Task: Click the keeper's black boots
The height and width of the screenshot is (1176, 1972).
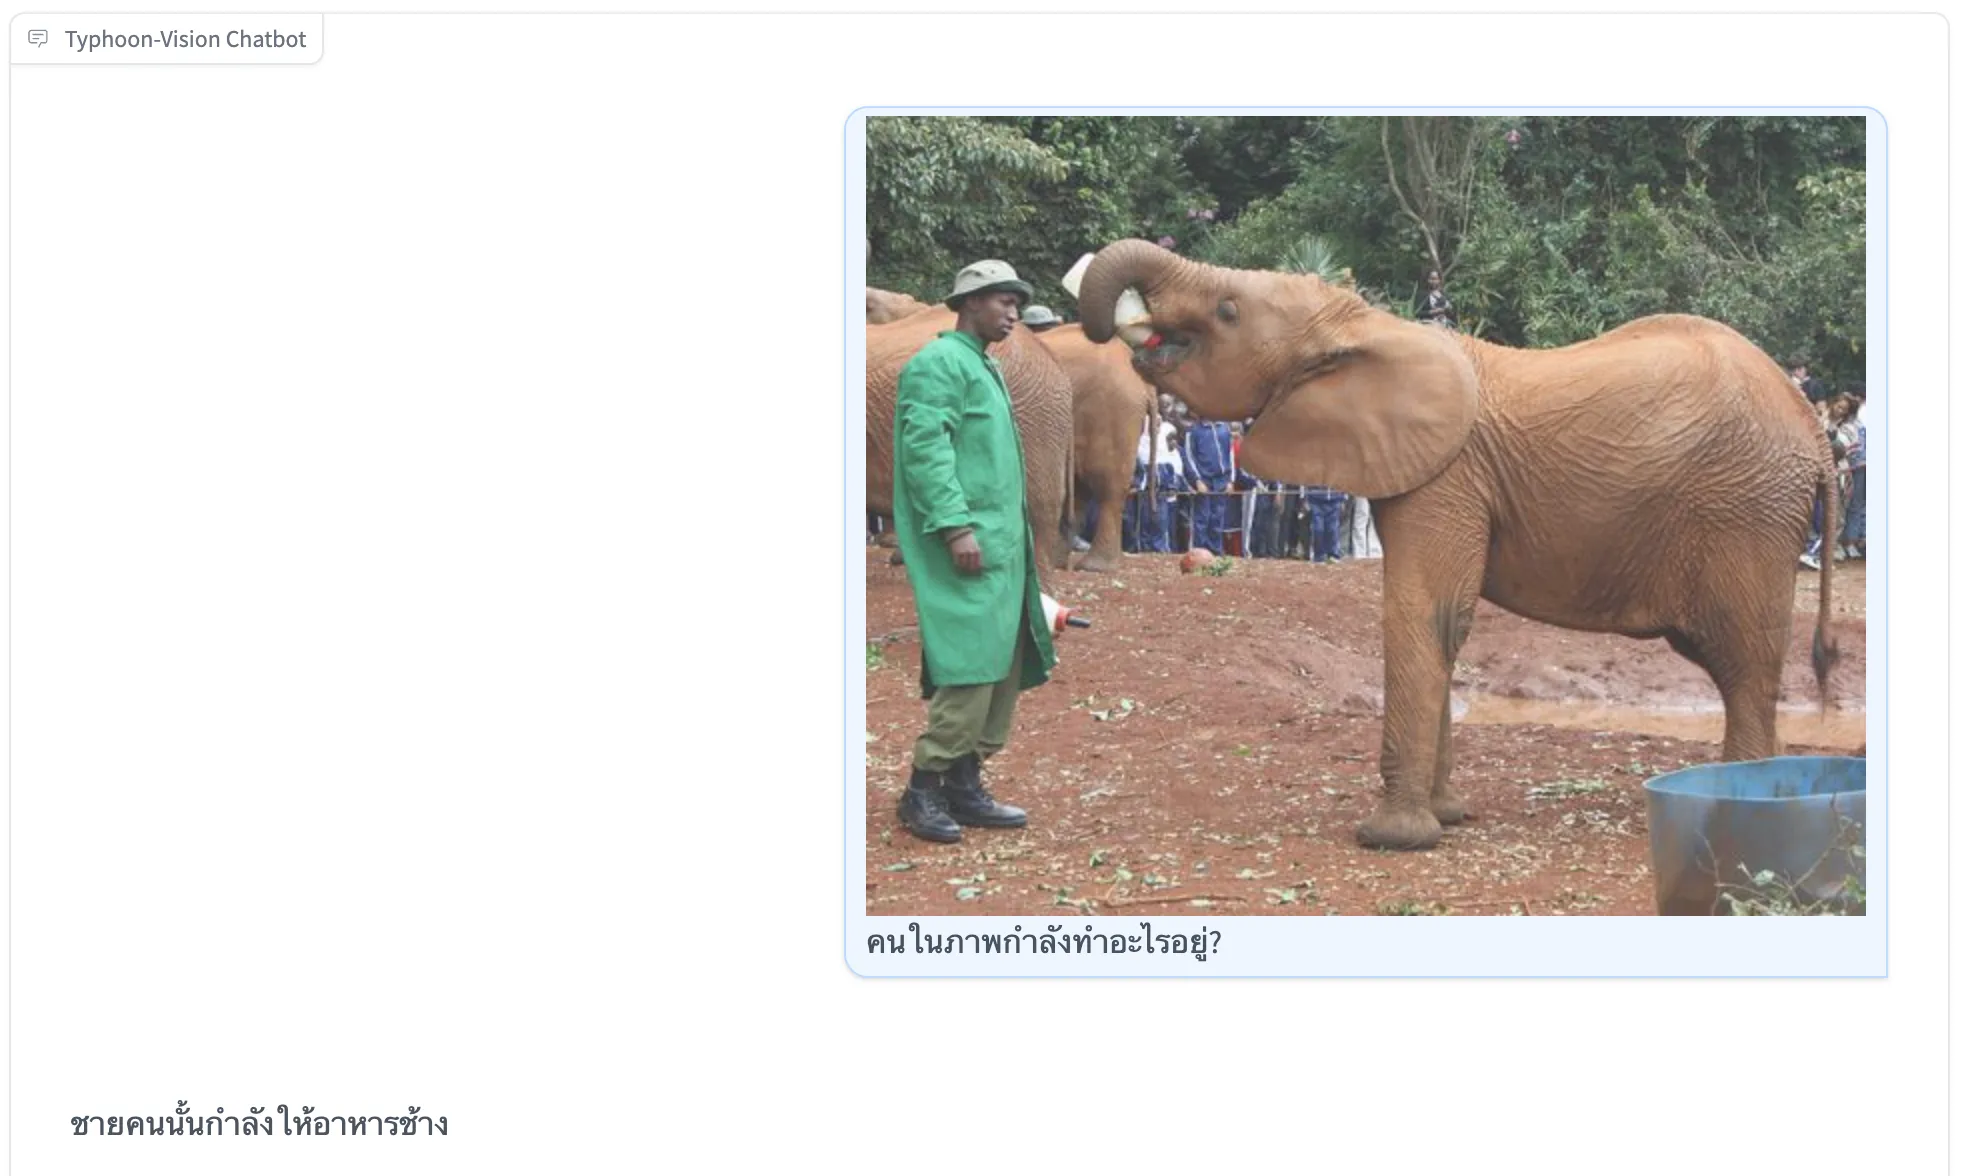Action: point(958,800)
